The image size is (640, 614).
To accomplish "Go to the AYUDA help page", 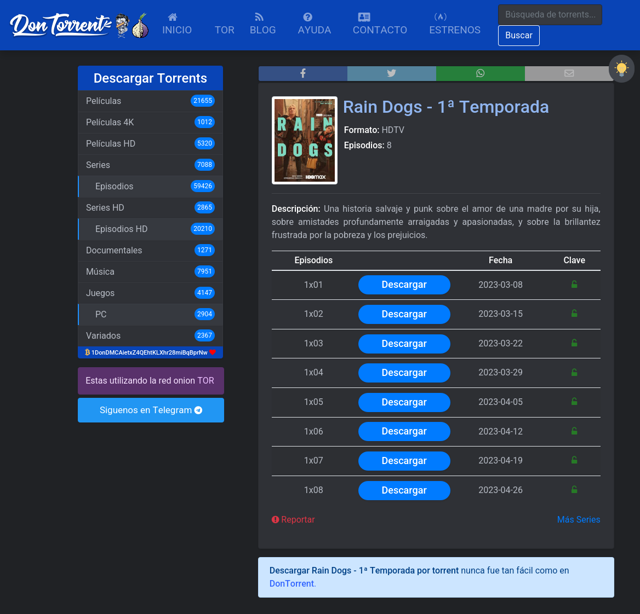I will tap(314, 24).
